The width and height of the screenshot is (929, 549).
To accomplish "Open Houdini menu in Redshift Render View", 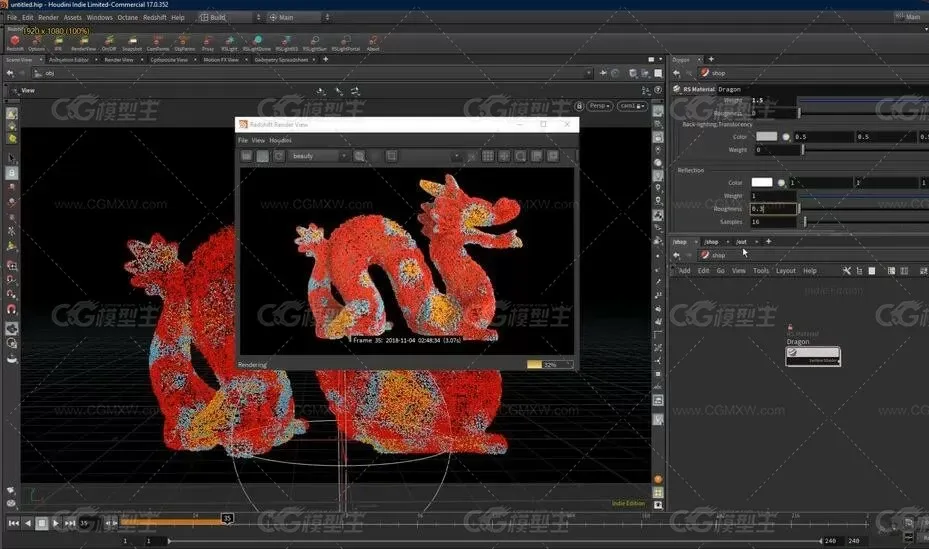I will pos(280,140).
